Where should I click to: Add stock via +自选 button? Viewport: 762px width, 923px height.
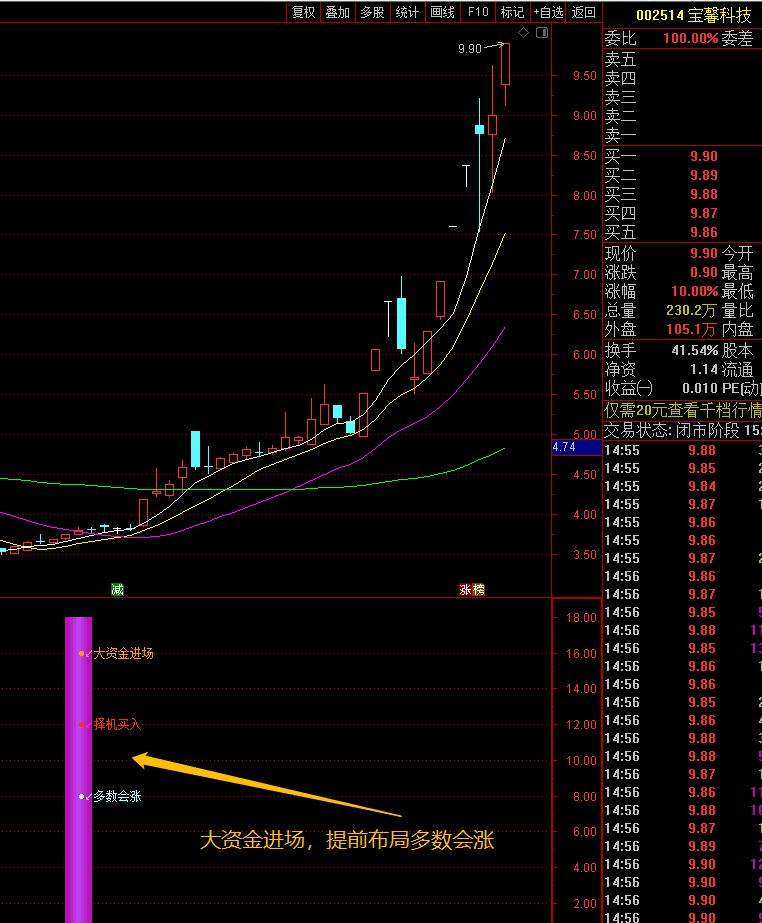548,12
